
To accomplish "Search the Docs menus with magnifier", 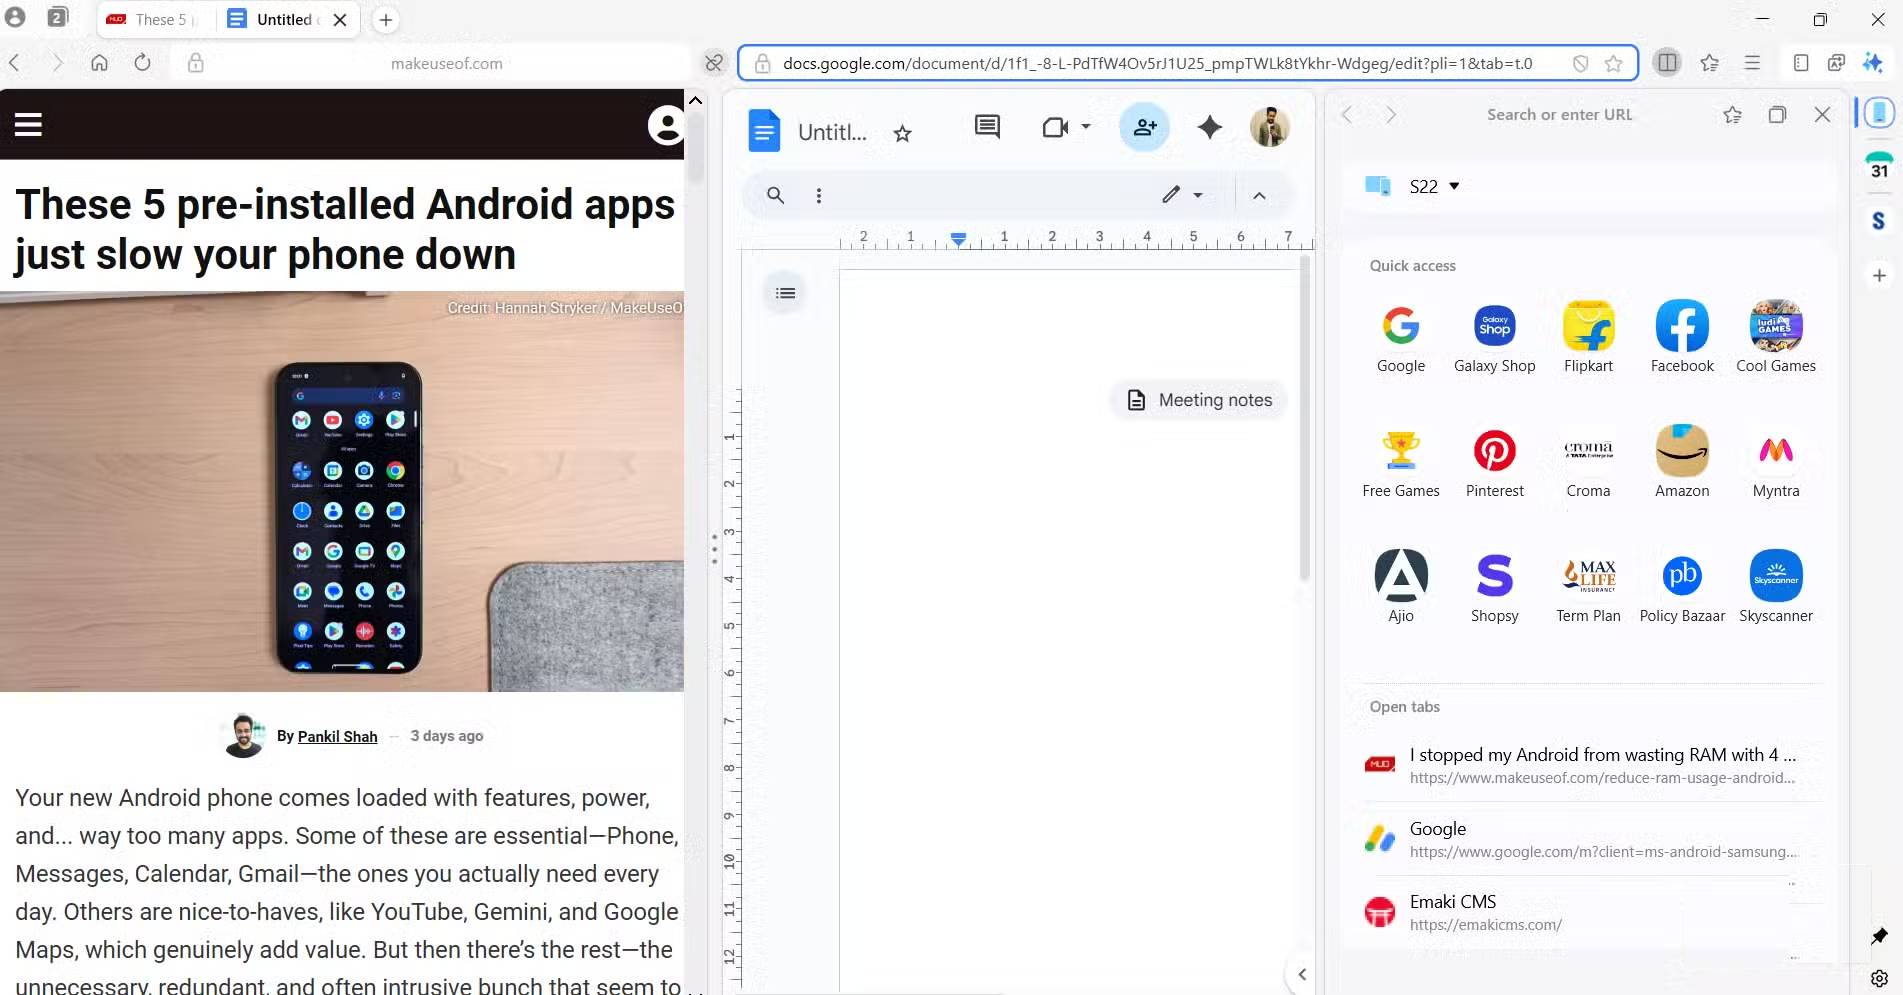I will click(x=775, y=195).
